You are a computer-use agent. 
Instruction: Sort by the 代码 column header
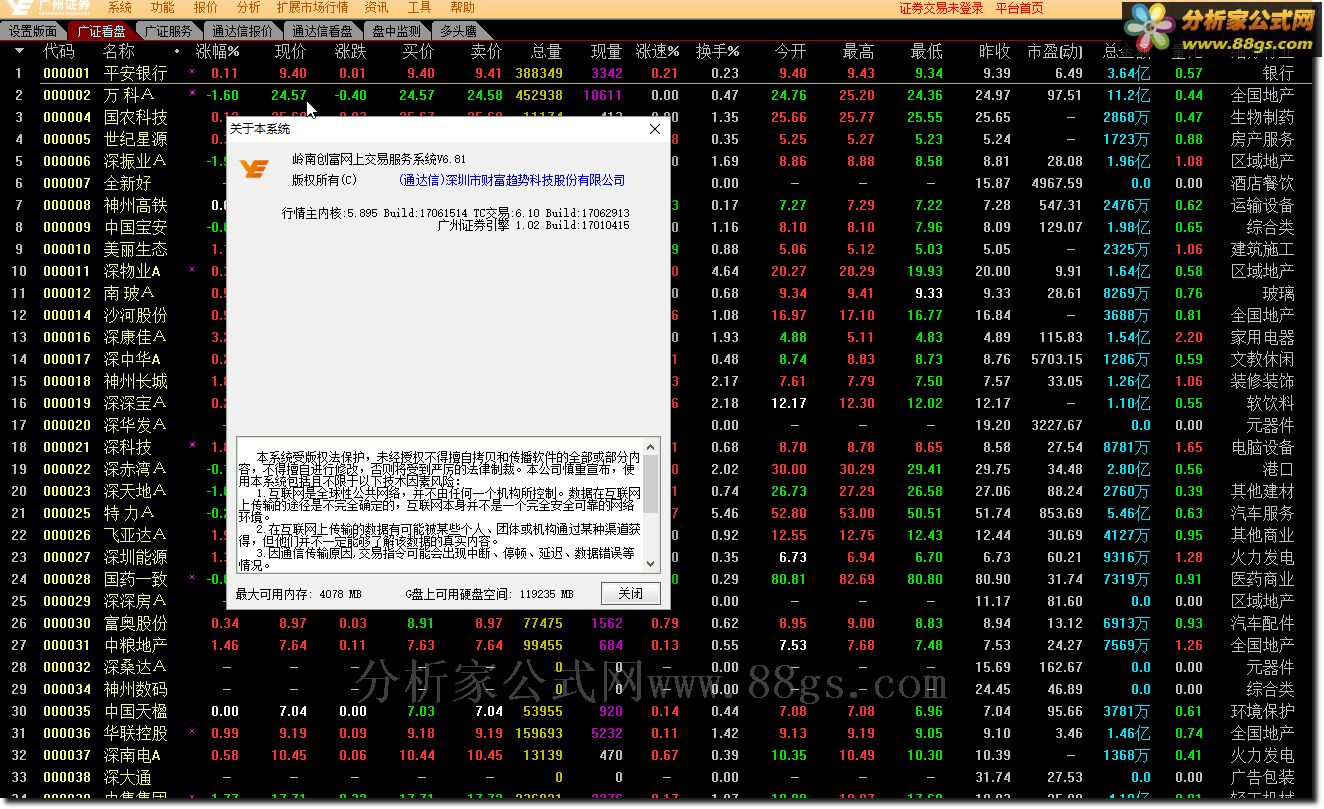coord(59,51)
